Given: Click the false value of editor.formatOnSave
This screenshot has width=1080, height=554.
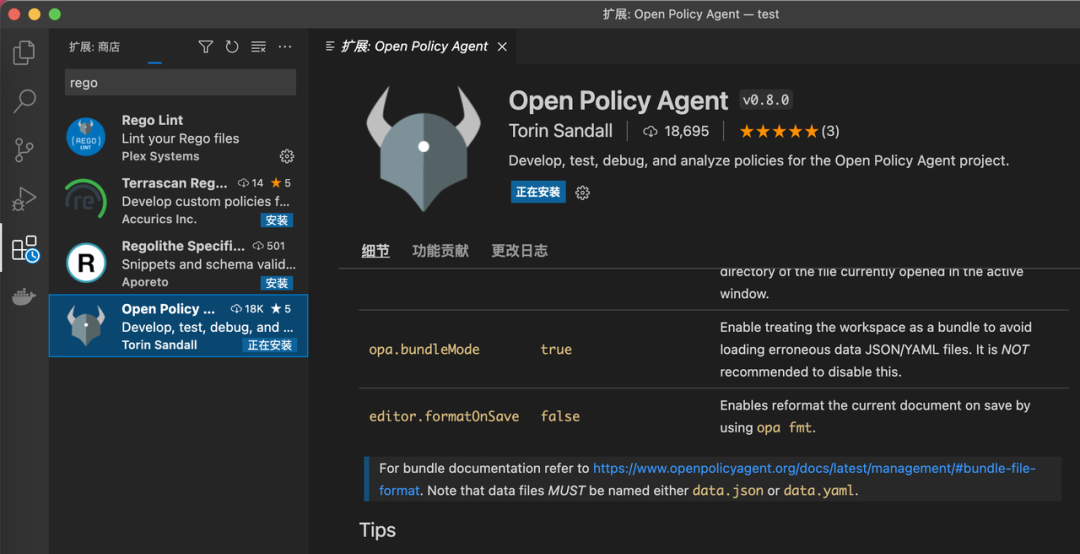Looking at the screenshot, I should point(560,416).
